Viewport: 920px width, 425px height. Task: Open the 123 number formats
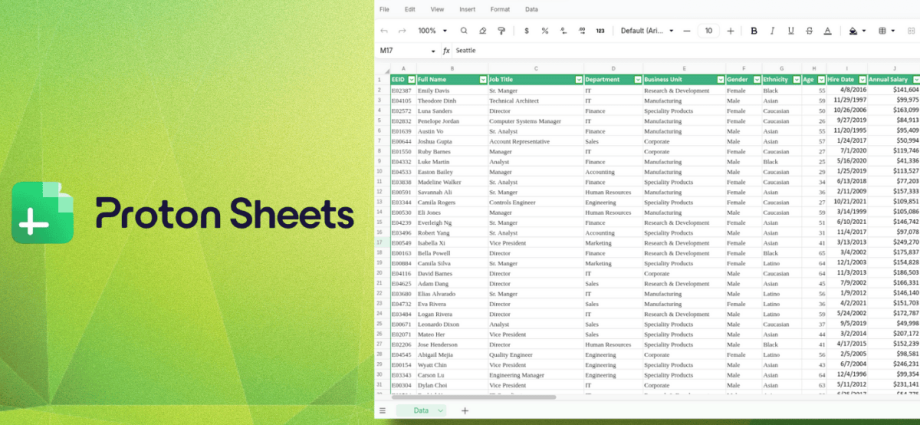600,31
